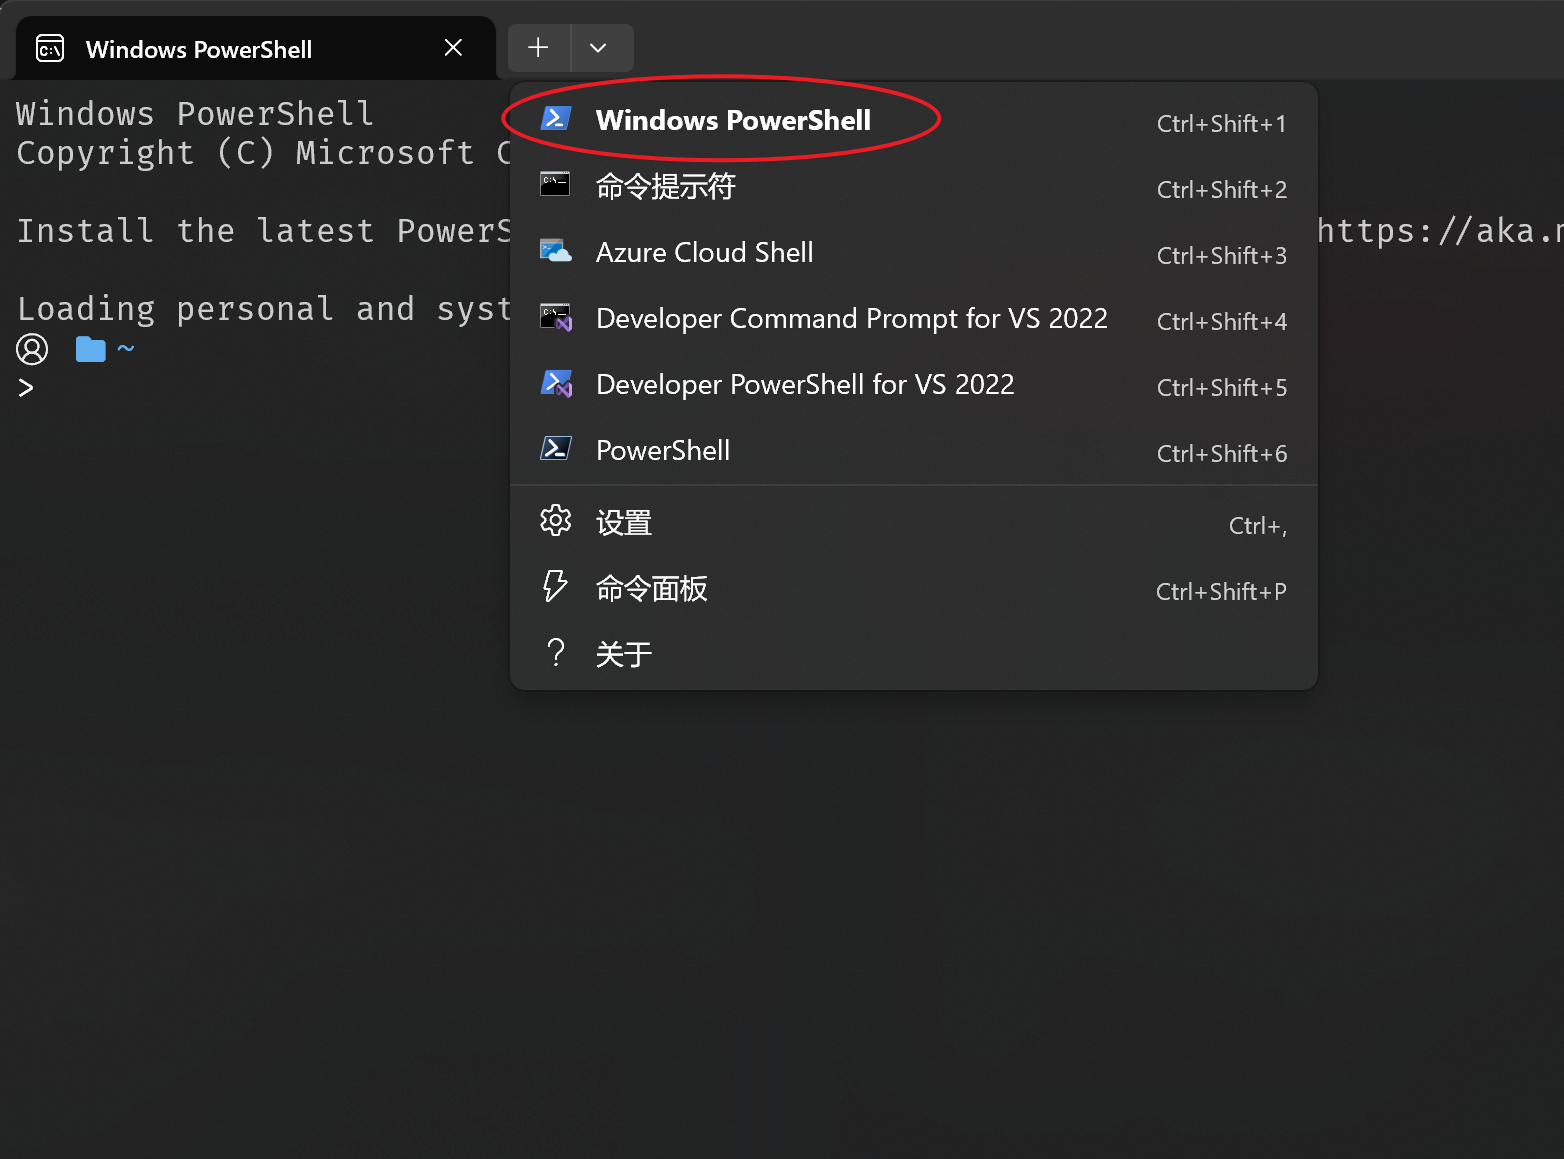1564x1159 pixels.
Task: Click the Ctrl+, shortcut label for 设置
Action: (x=1258, y=526)
